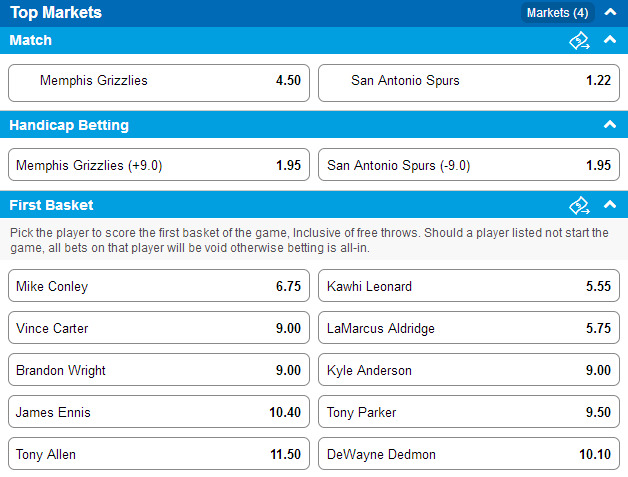
Task: Collapse the Handicap Betting section
Action: (x=610, y=125)
